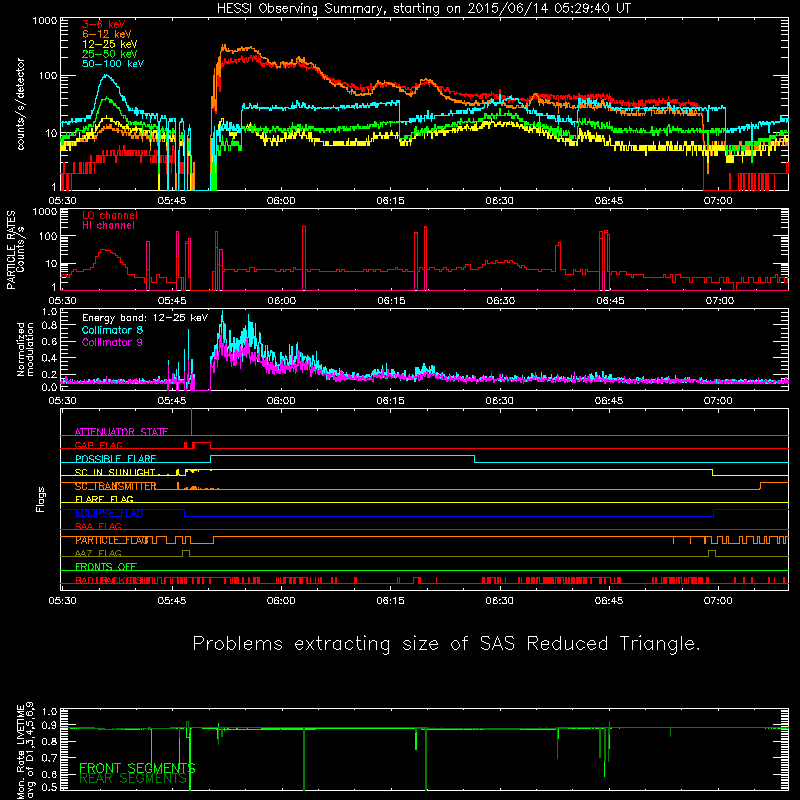This screenshot has height=800, width=800.
Task: Click the 'FRONT SEGMENTS' legend label
Action: 137,768
